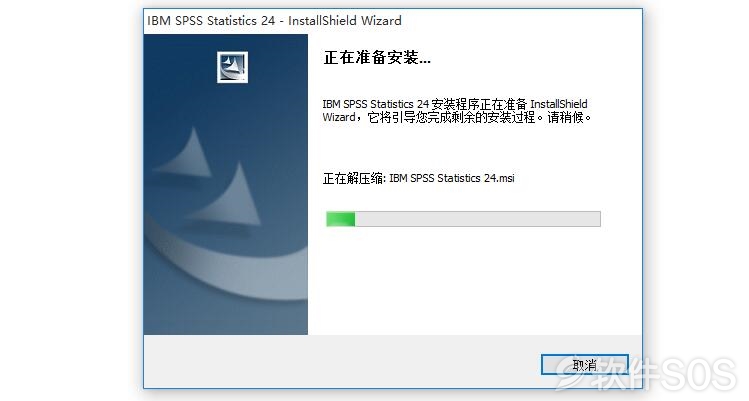Cancel the installation with the 取消 button
This screenshot has width=749, height=401.
[585, 365]
